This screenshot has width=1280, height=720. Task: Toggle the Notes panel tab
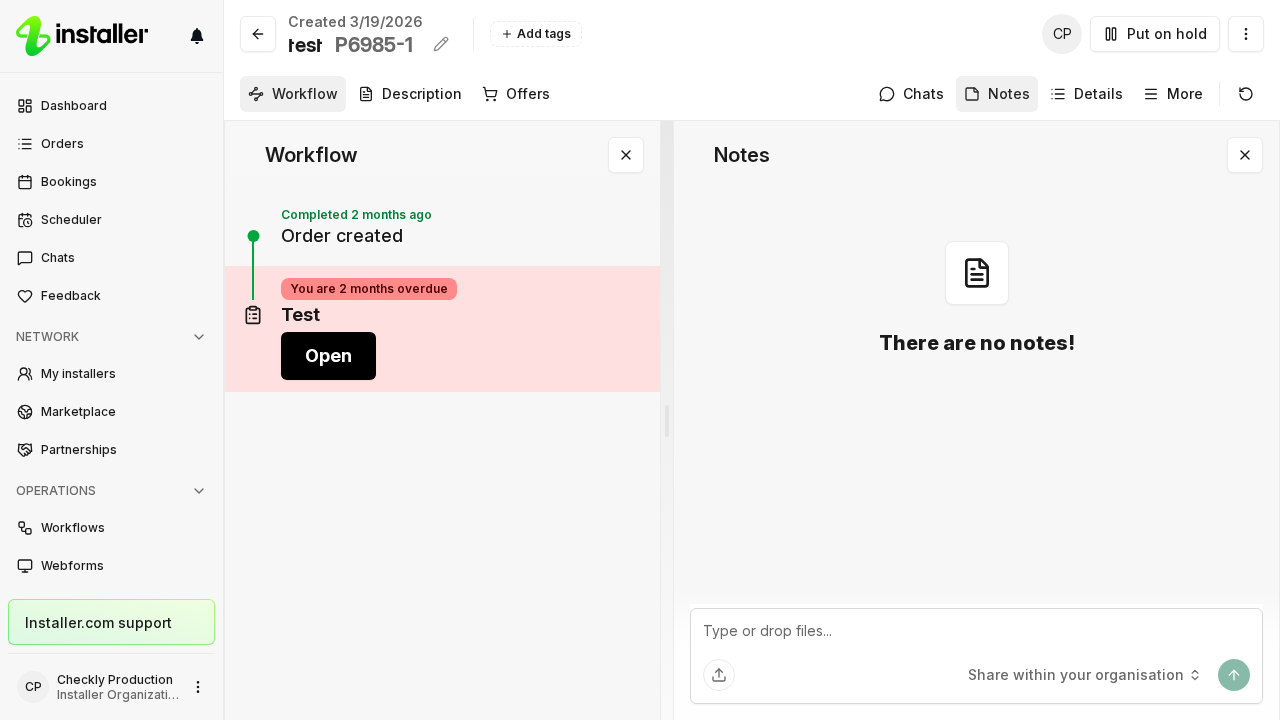click(x=997, y=94)
